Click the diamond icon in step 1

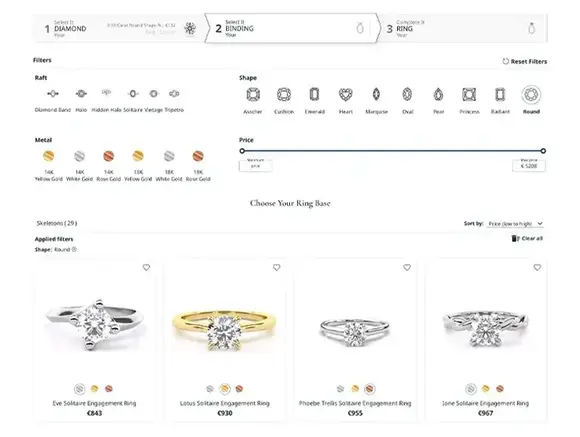point(190,28)
